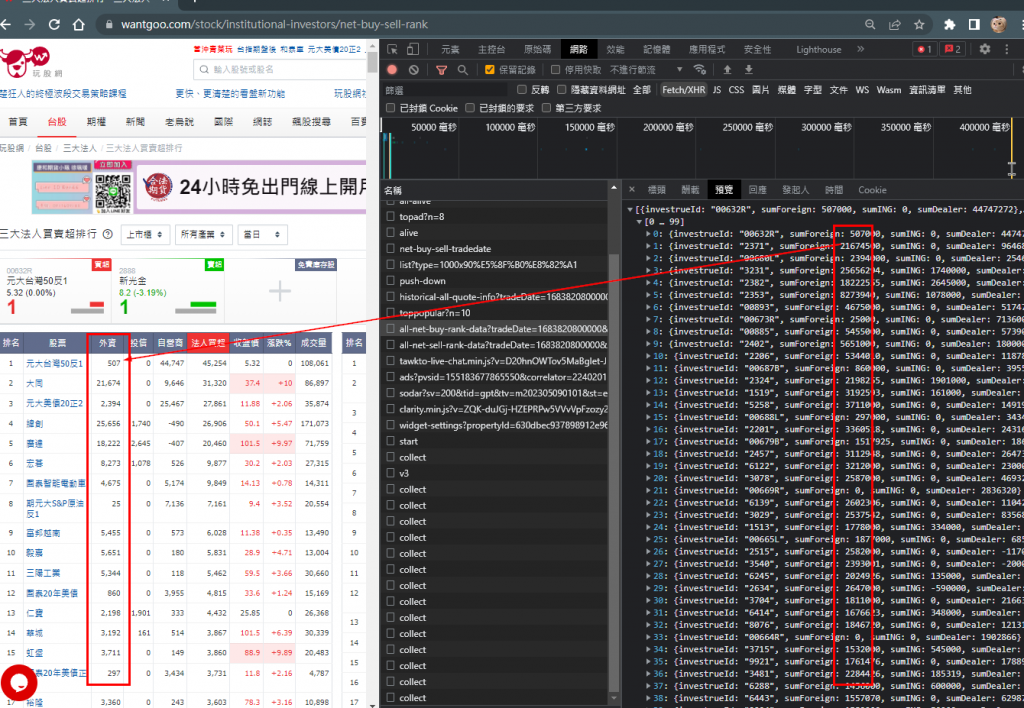Open the network conditions wifi icon
Viewport: 1024px width, 708px height.
pos(700,69)
